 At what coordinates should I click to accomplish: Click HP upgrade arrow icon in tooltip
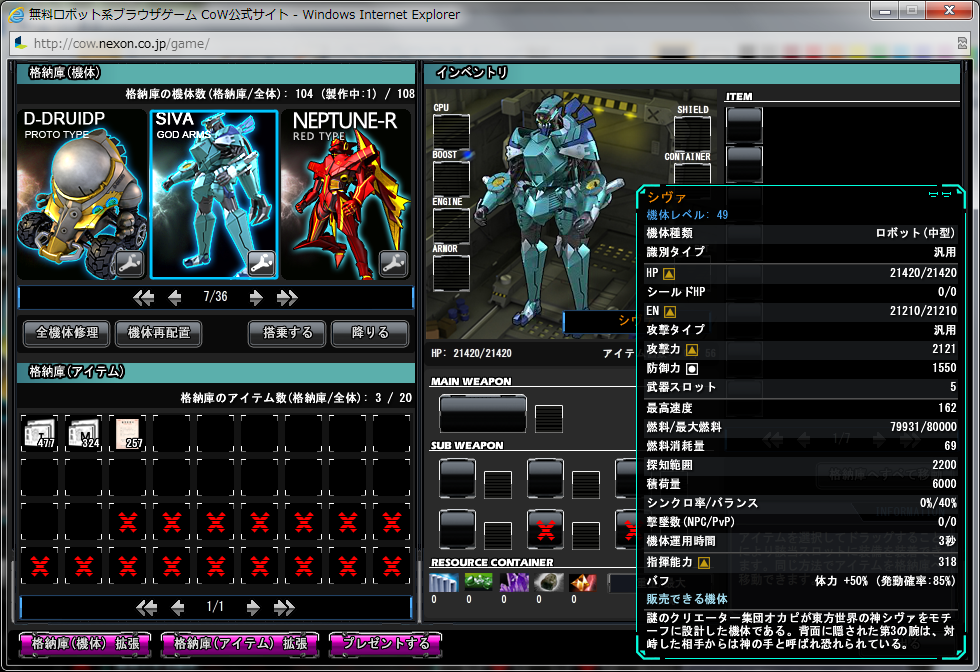[669, 273]
